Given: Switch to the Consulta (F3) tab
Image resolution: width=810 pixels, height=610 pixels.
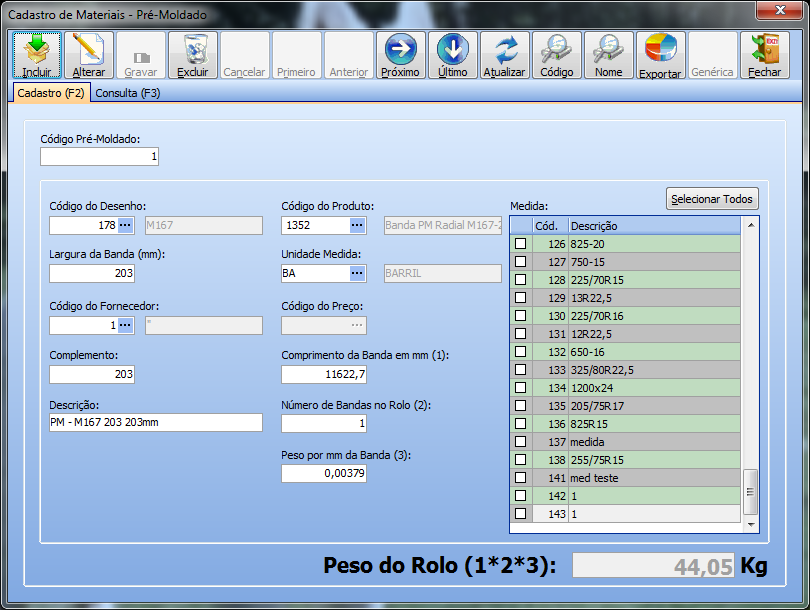Looking at the screenshot, I should coord(128,93).
